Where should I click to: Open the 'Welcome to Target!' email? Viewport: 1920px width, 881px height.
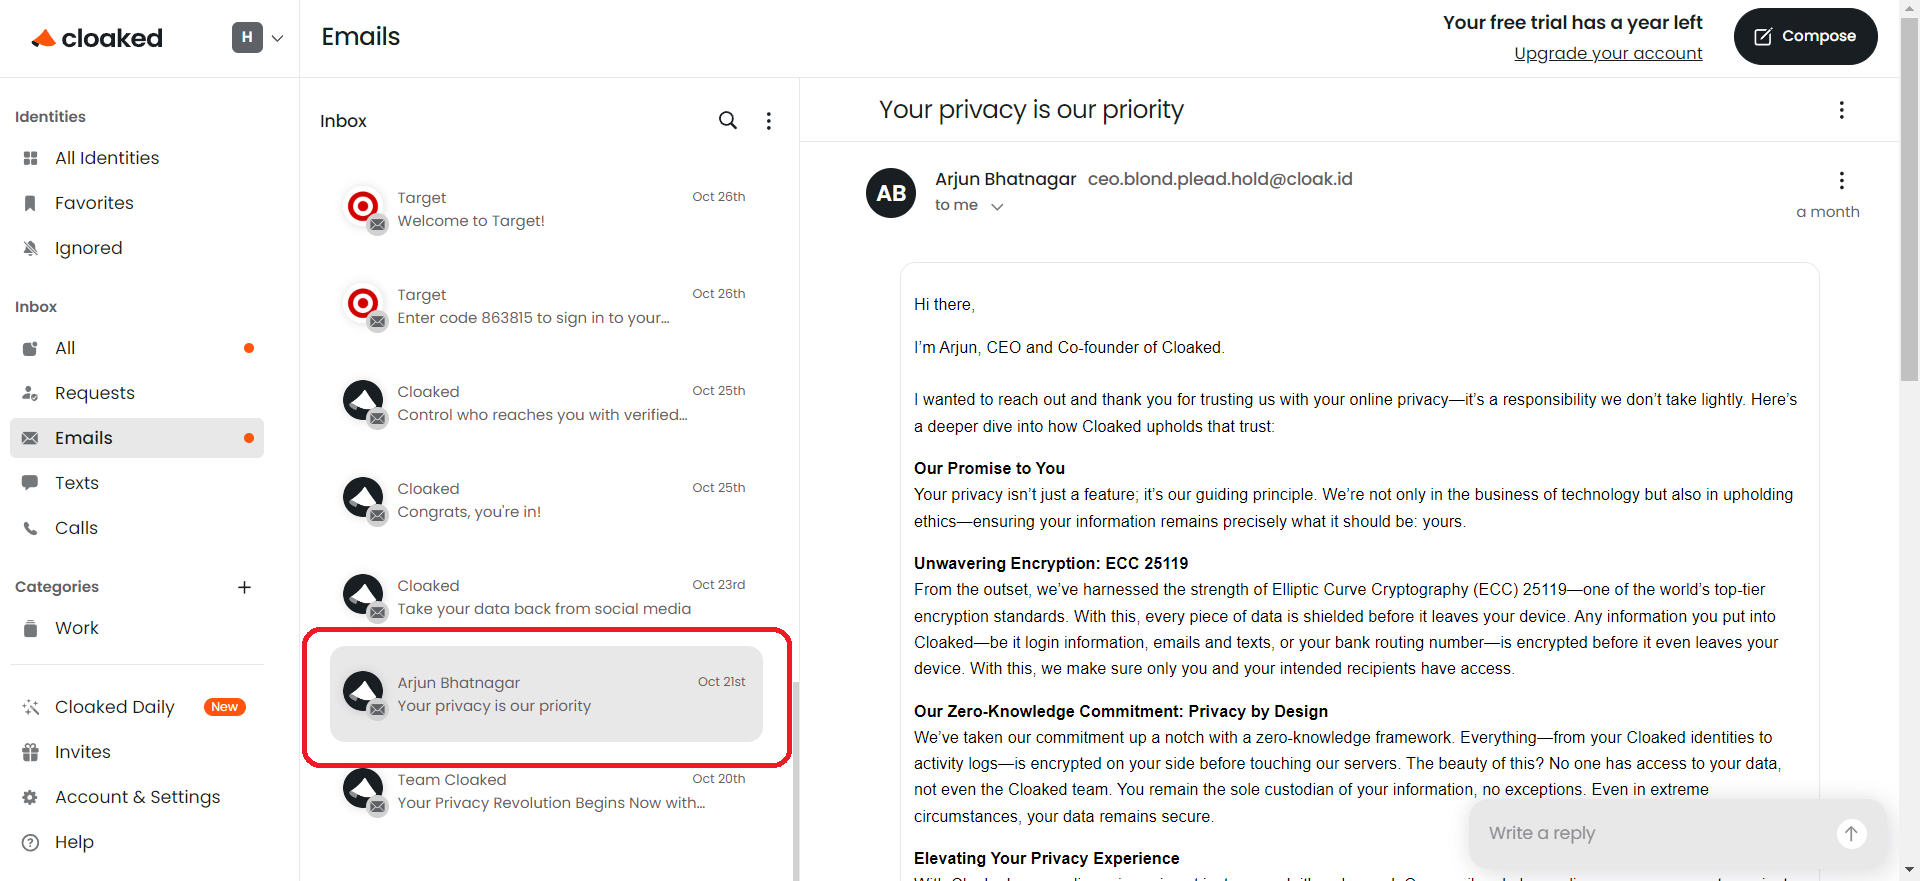click(x=546, y=210)
